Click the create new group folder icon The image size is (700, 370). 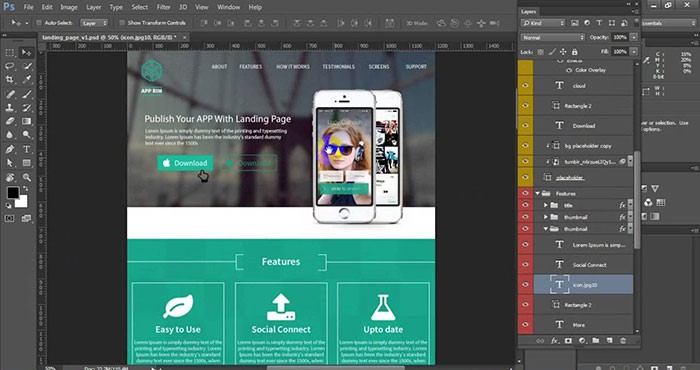tap(596, 341)
